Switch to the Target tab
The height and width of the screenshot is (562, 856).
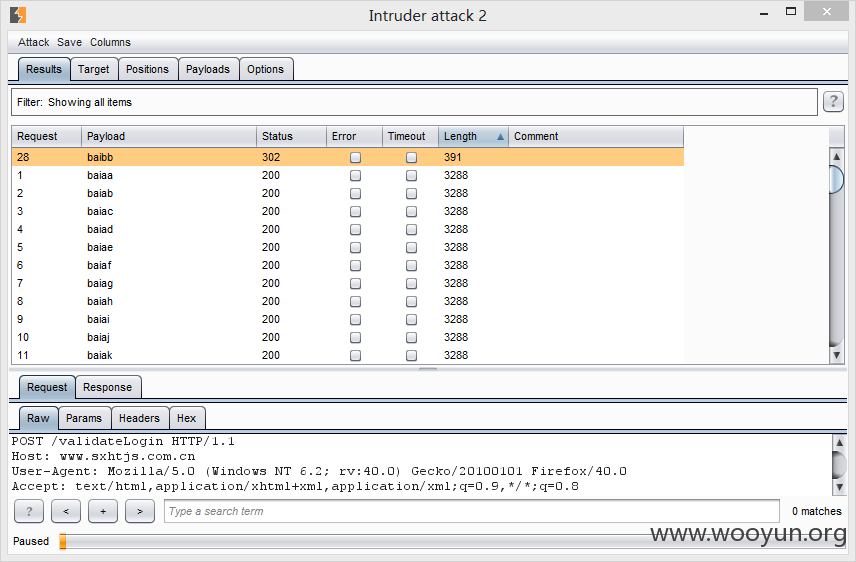[93, 69]
